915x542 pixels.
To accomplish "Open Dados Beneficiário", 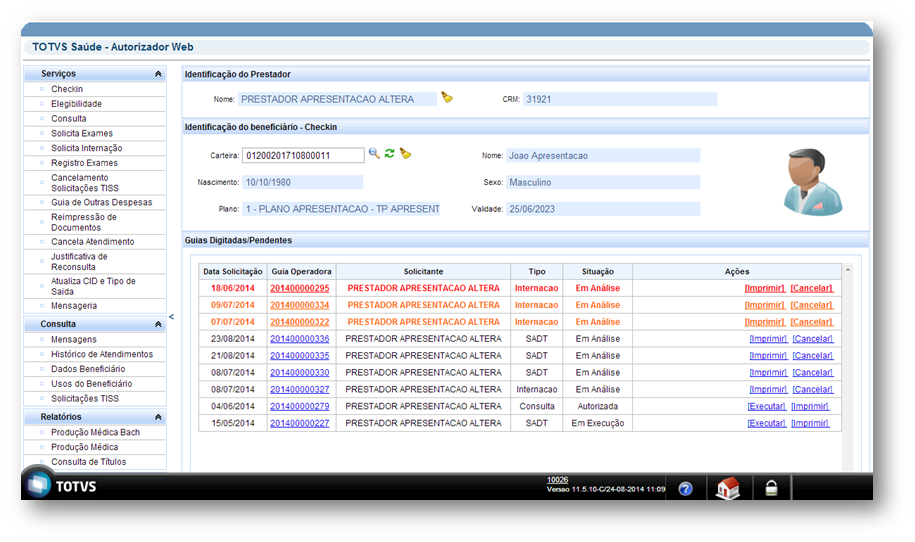I will point(88,369).
